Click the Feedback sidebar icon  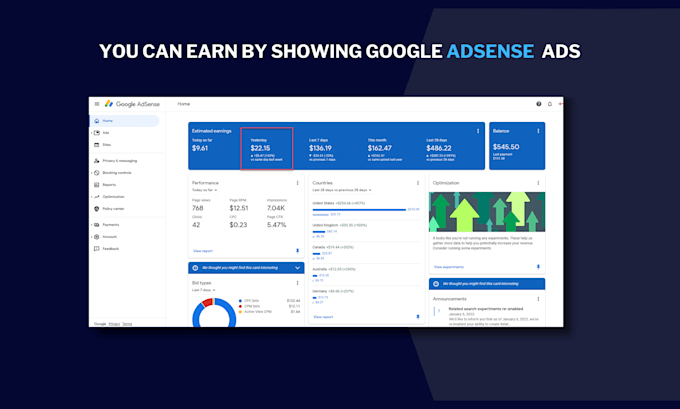[97, 249]
